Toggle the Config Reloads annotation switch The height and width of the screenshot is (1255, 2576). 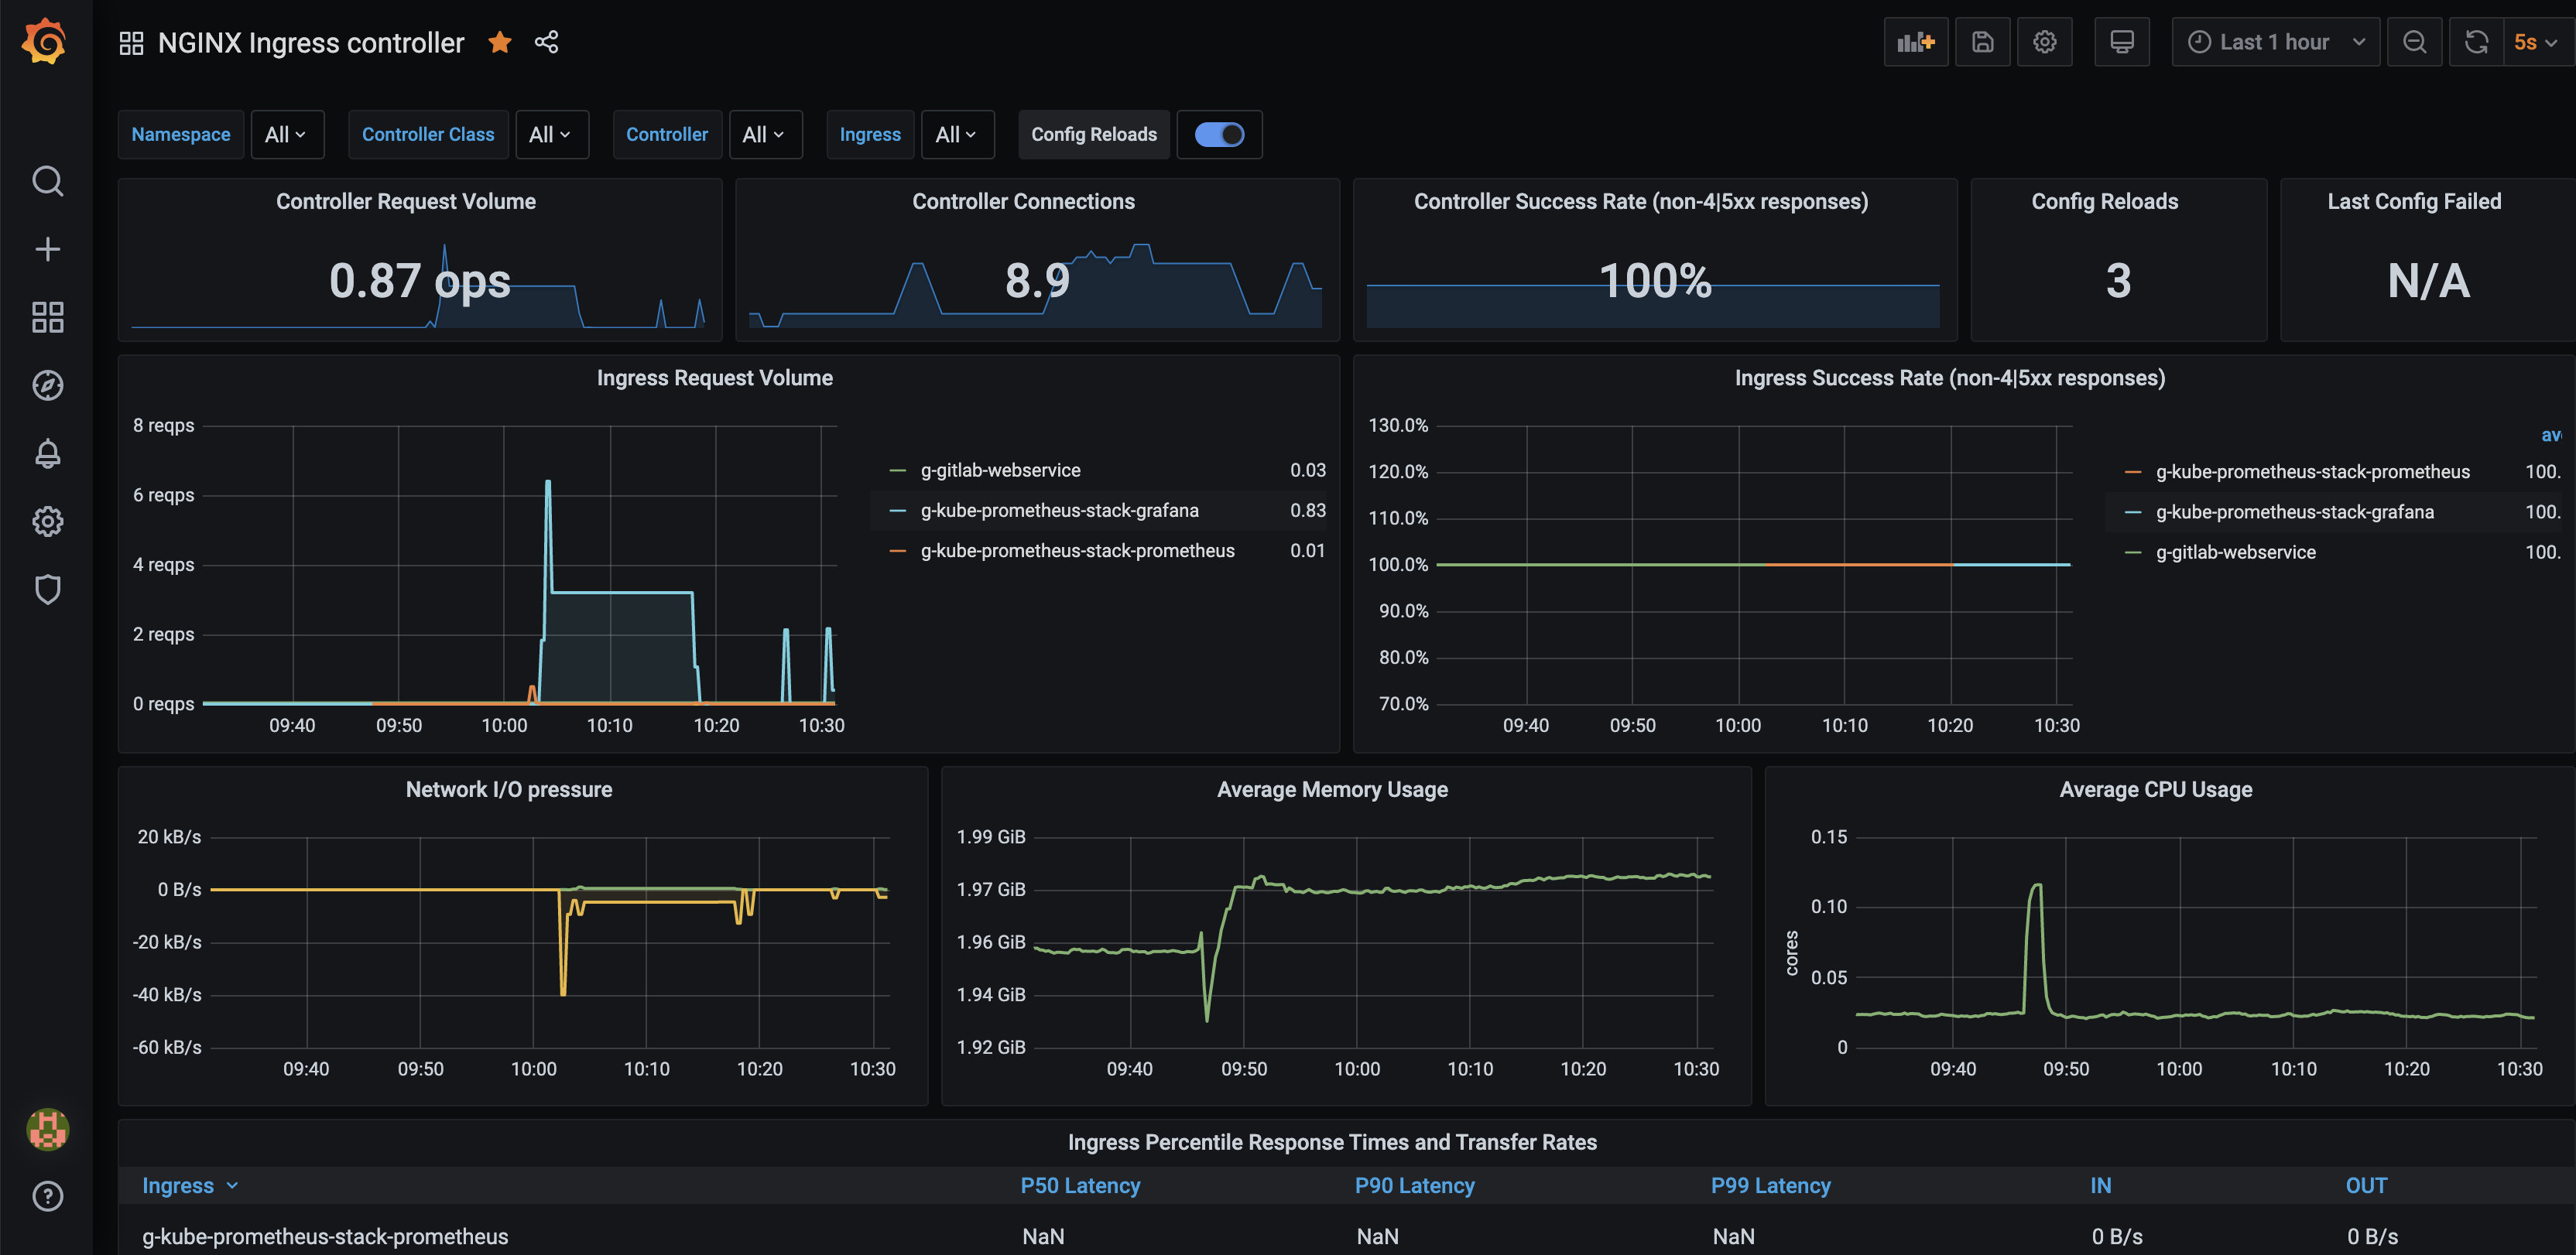point(1219,134)
